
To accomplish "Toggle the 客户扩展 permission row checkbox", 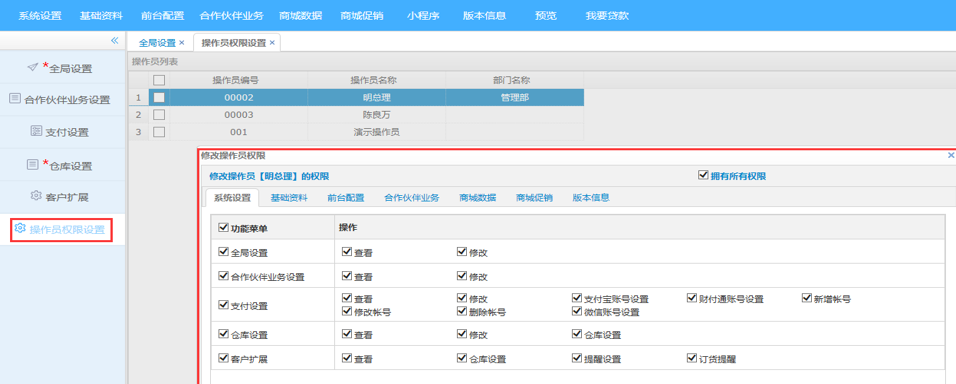I will (x=223, y=358).
